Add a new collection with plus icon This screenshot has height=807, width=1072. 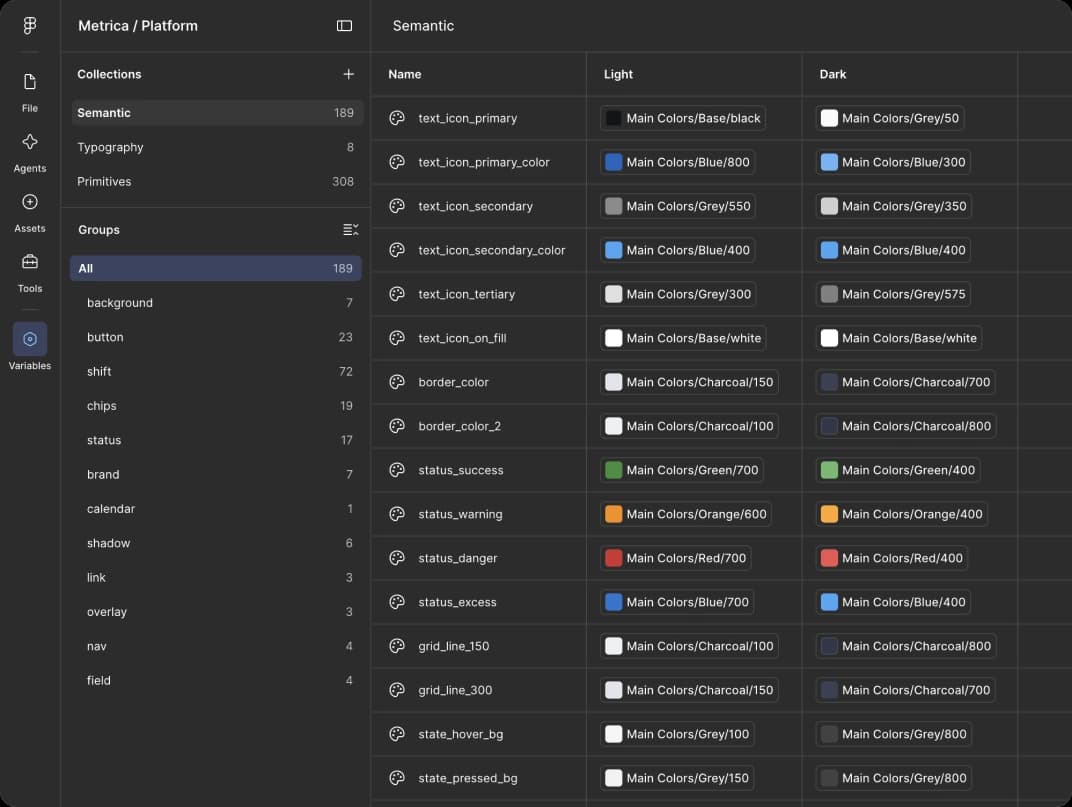[x=349, y=74]
